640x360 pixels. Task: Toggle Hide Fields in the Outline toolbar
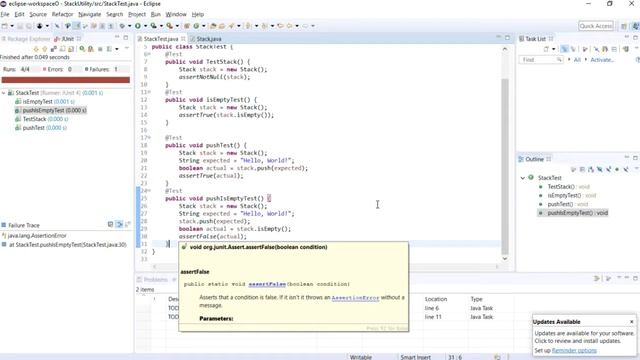[x=600, y=169]
